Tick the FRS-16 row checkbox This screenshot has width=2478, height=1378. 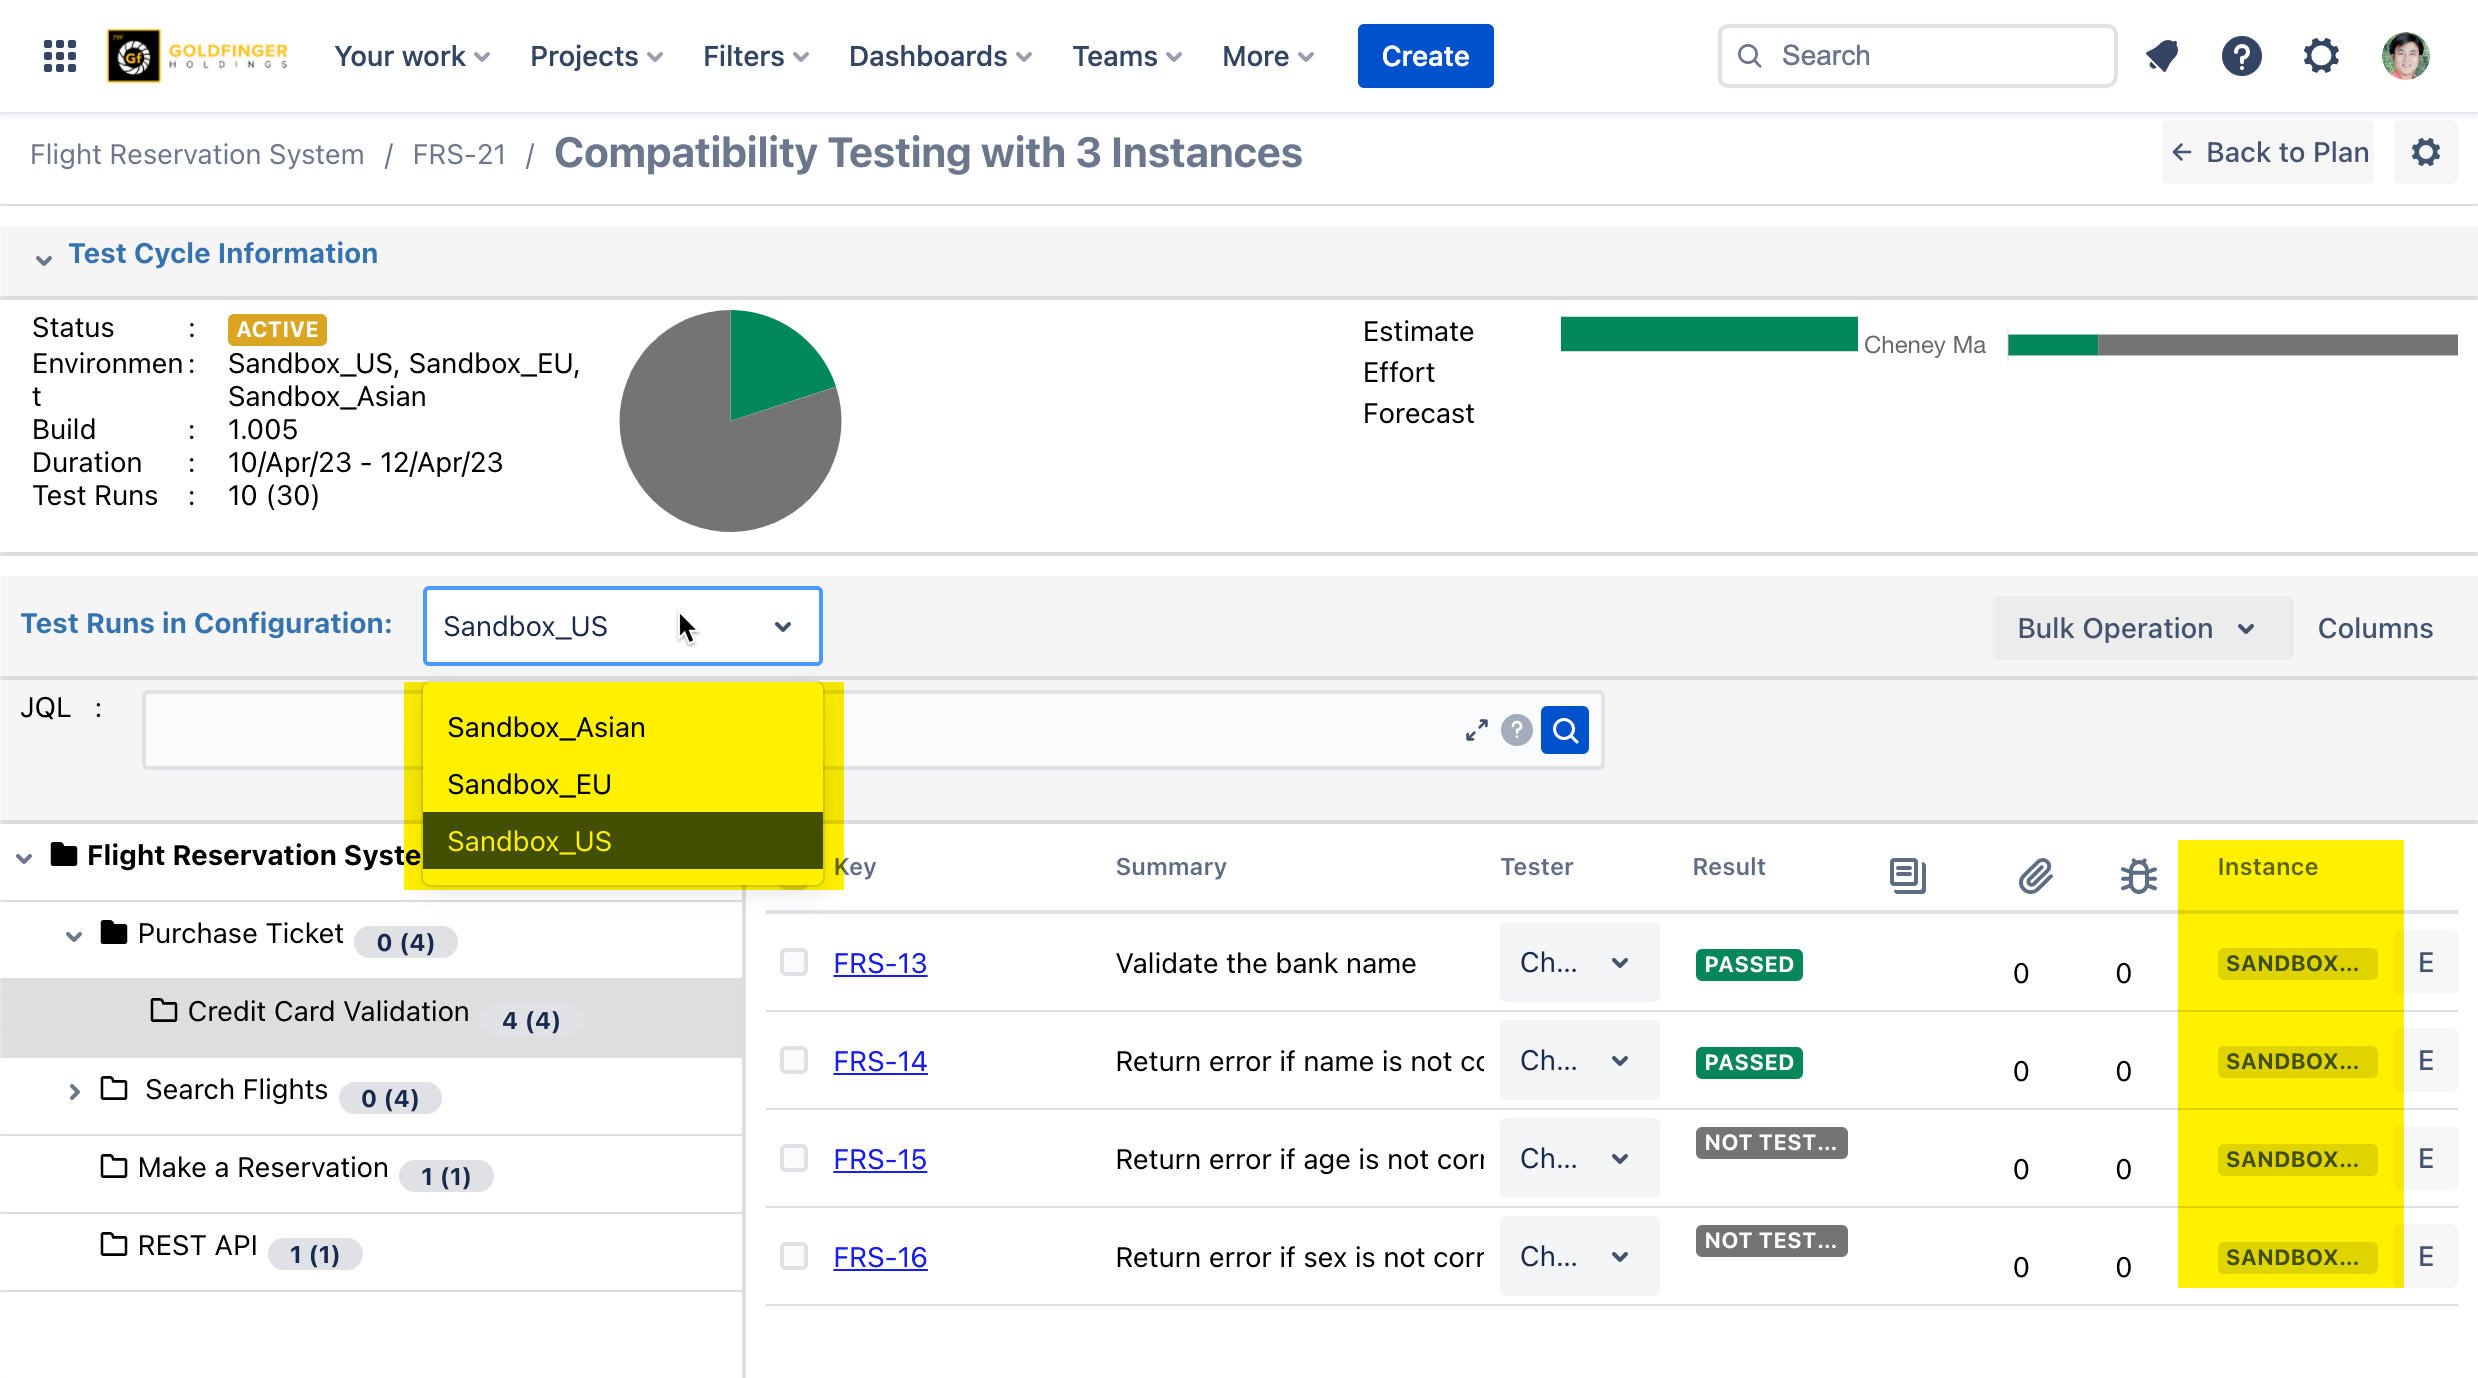(794, 1256)
